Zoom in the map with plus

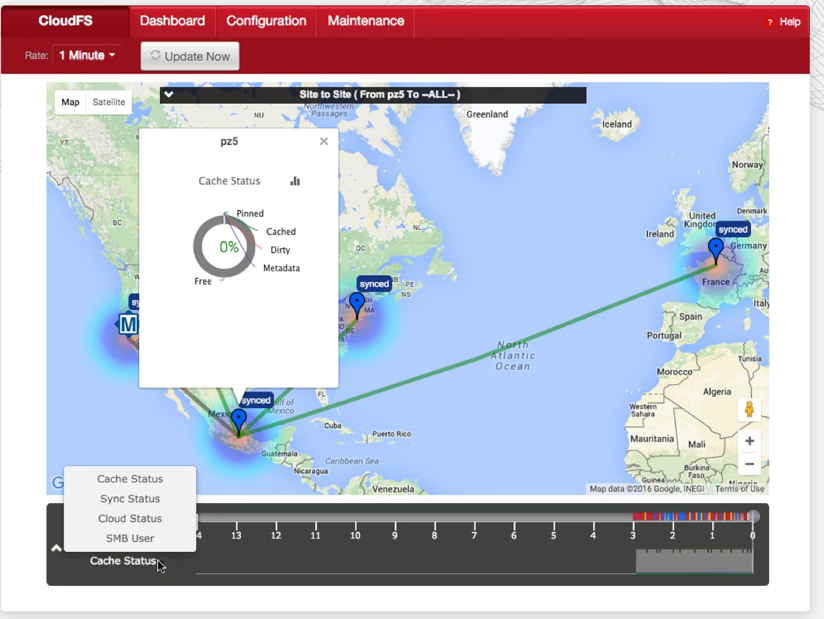749,441
